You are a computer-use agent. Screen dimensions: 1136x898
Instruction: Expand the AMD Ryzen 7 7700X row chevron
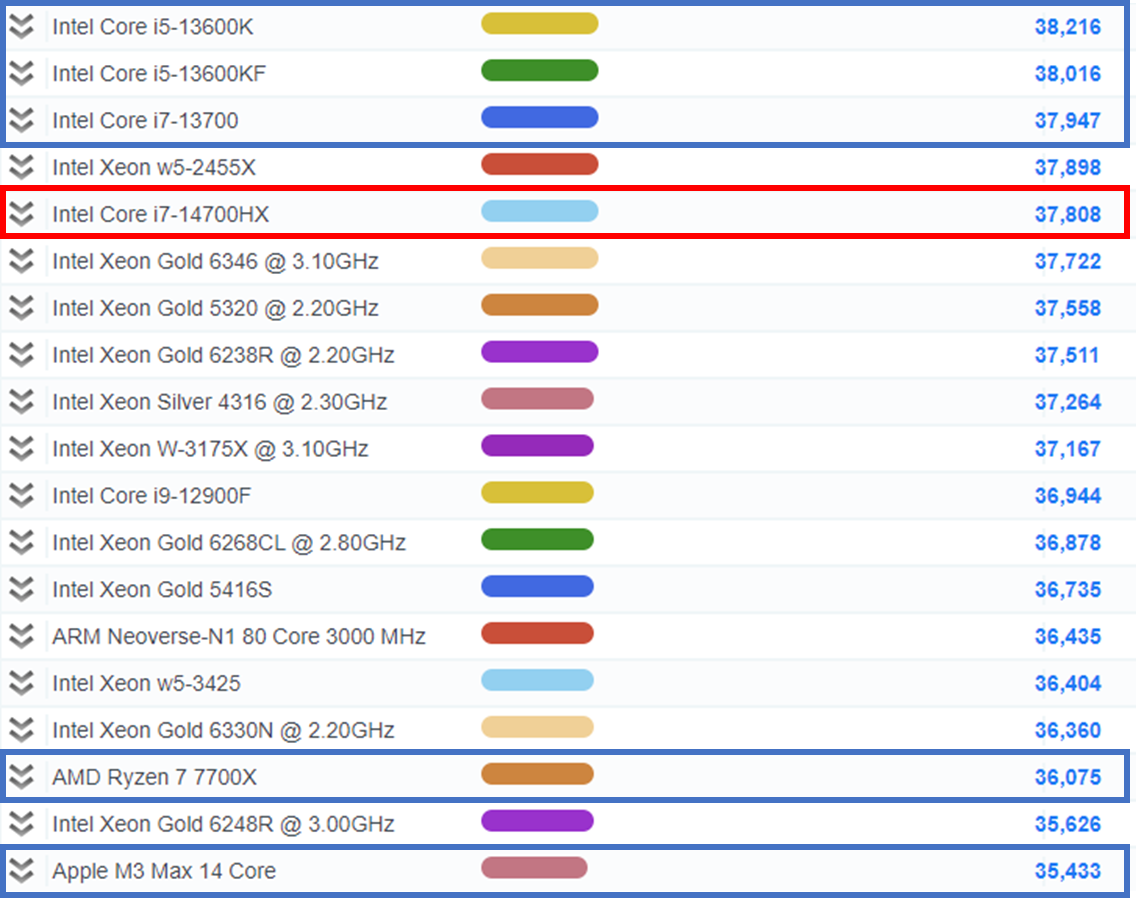[22, 777]
